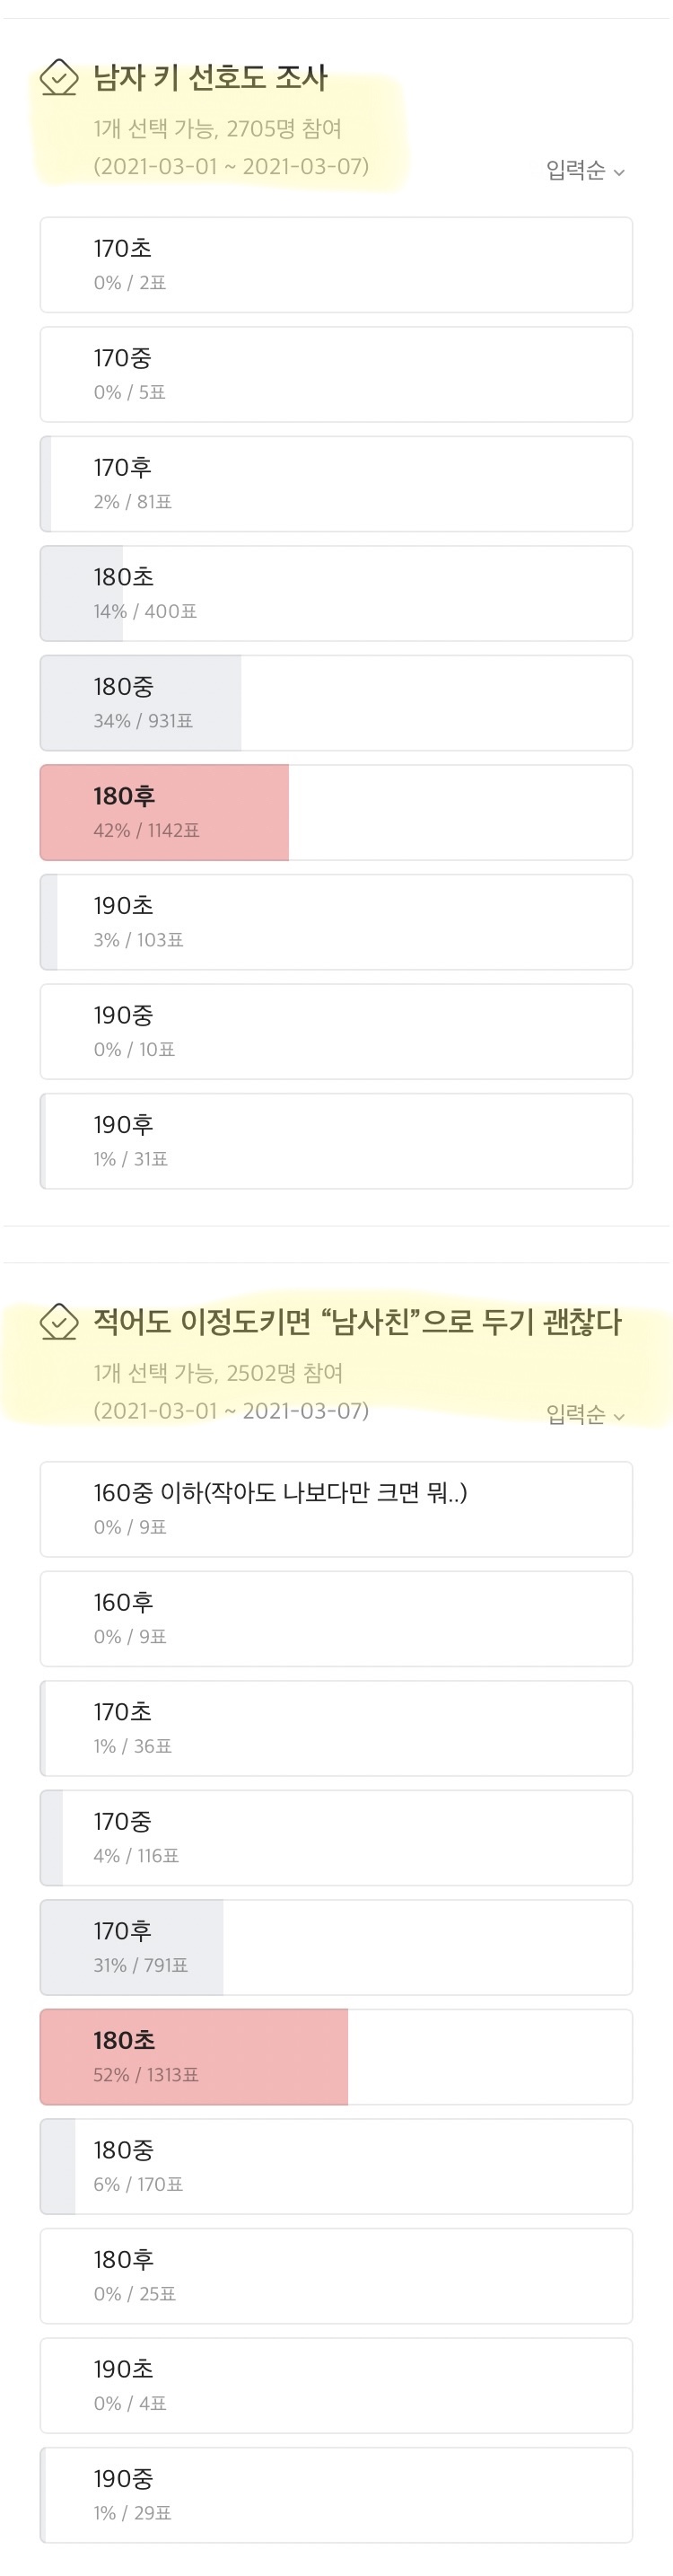Choose the 190초 option with 103표
The image size is (673, 2576).
tap(336, 922)
